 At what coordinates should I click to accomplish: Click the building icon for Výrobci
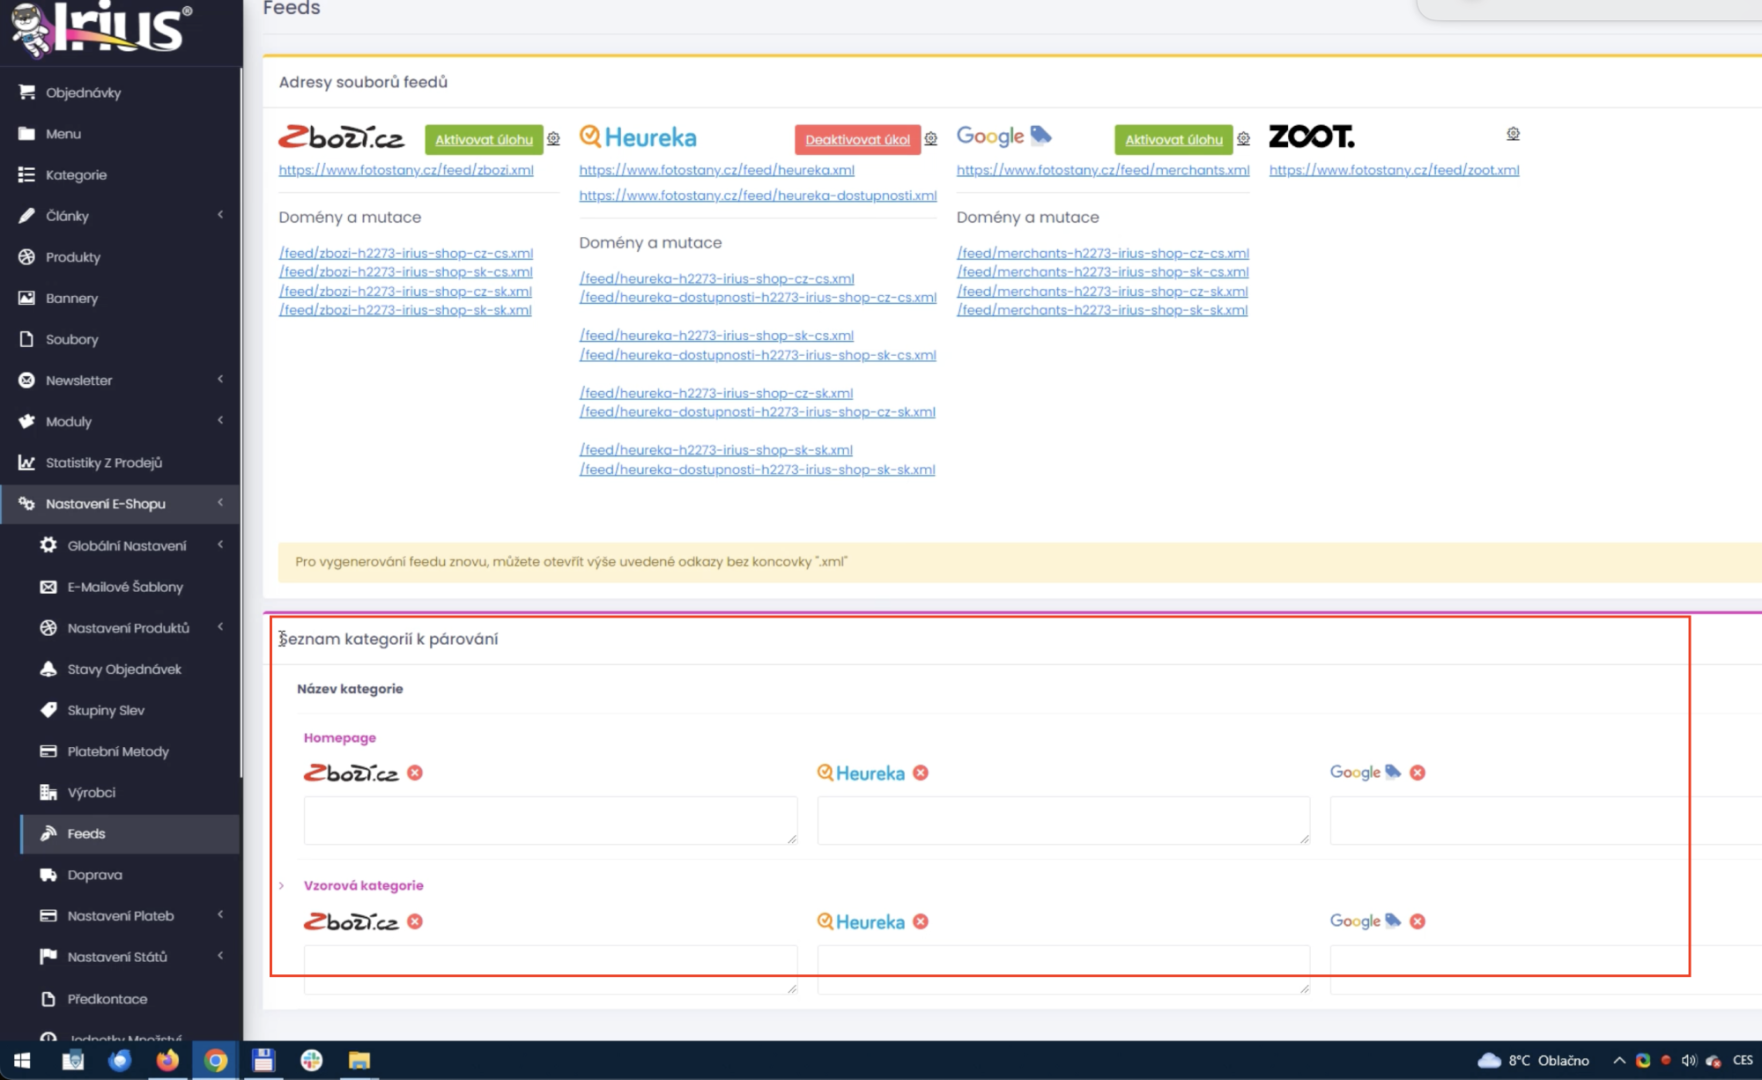(48, 792)
